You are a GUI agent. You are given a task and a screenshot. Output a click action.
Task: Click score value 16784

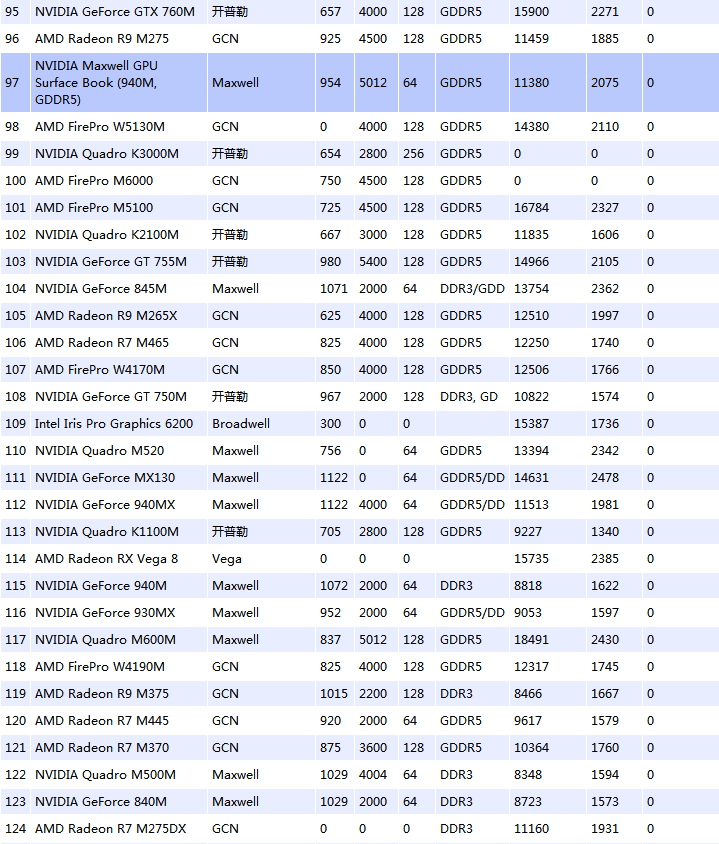(531, 208)
